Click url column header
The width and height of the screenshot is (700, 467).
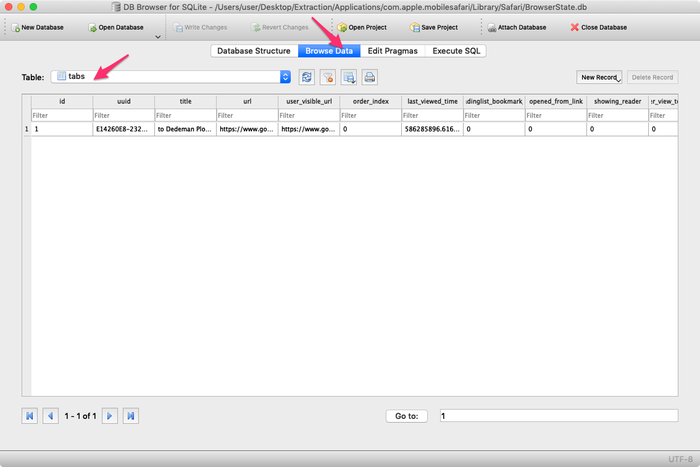[247, 101]
